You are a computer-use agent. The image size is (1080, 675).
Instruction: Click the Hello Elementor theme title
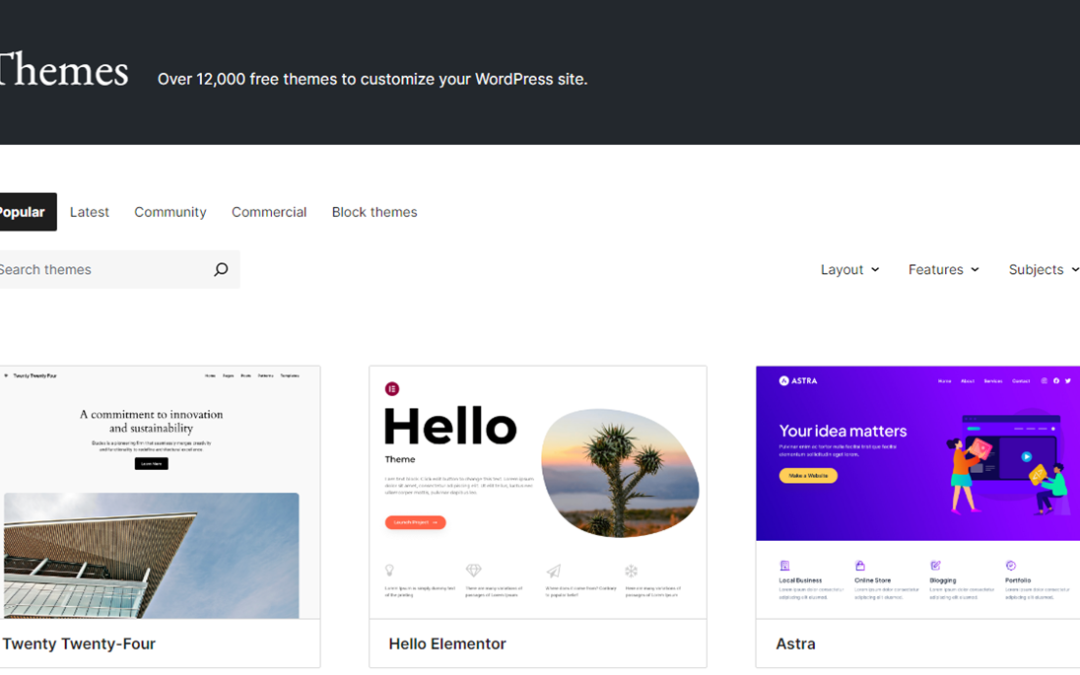click(x=448, y=644)
